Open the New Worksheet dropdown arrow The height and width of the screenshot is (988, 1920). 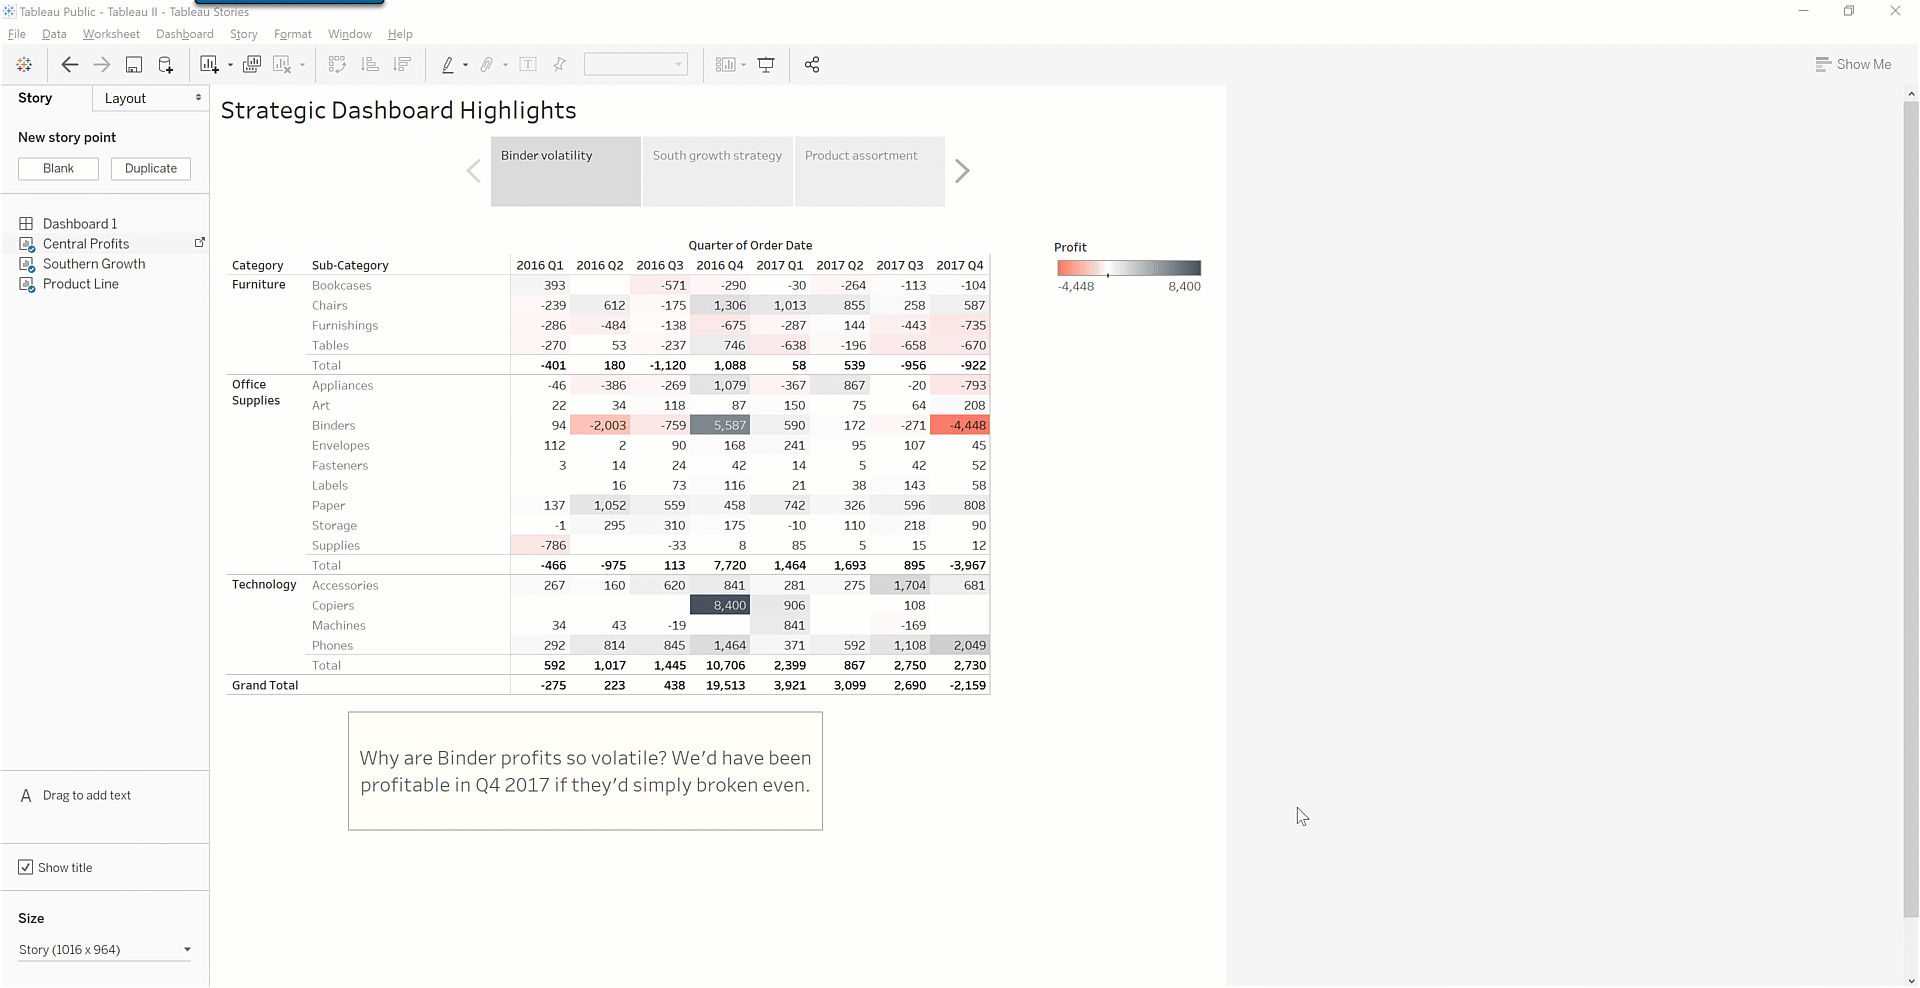click(x=230, y=66)
